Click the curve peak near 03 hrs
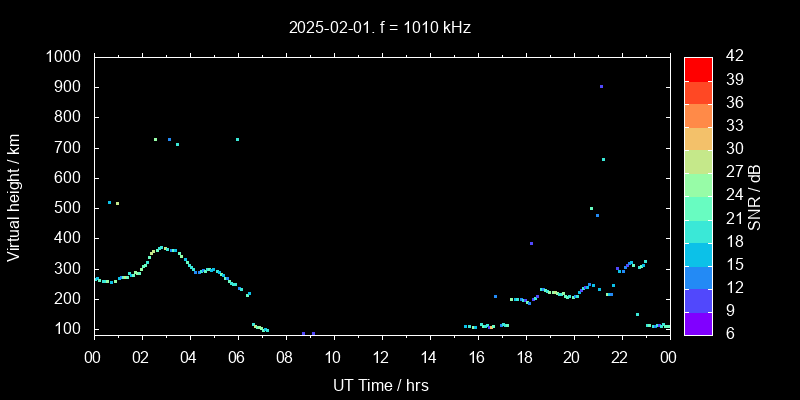The height and width of the screenshot is (400, 800). (x=161, y=247)
